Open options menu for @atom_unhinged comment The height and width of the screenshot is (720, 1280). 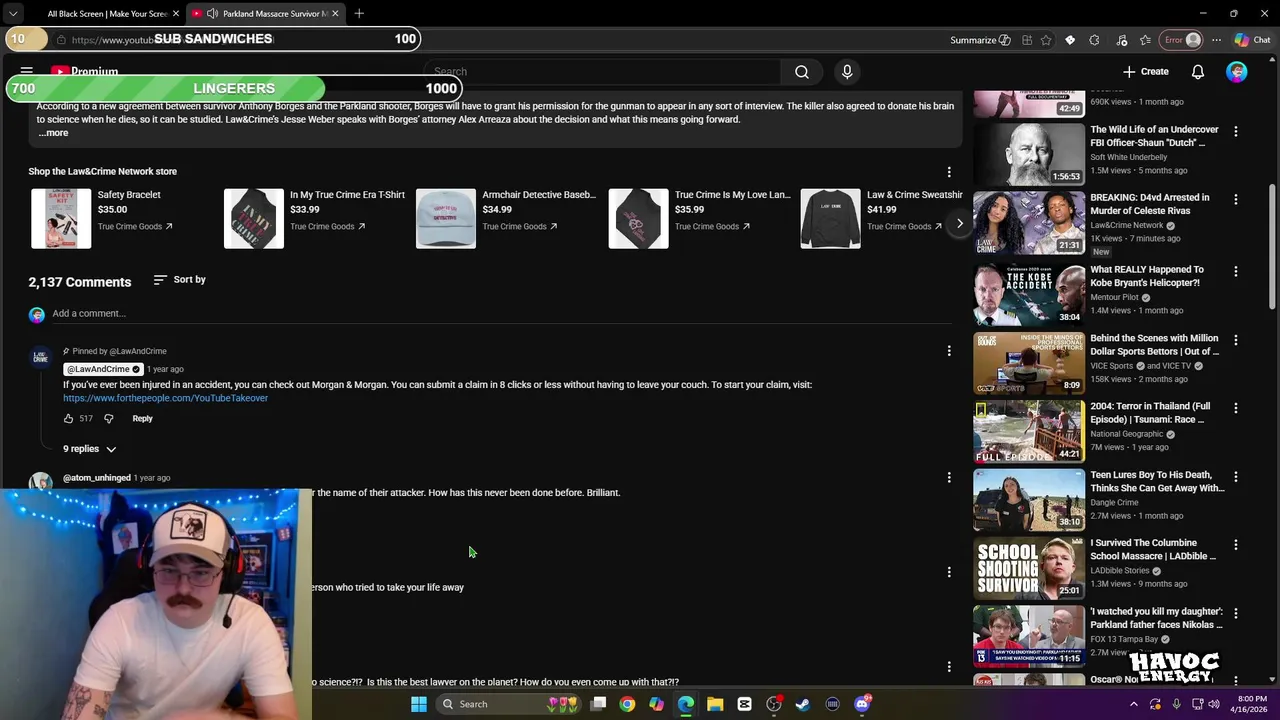coord(949,478)
